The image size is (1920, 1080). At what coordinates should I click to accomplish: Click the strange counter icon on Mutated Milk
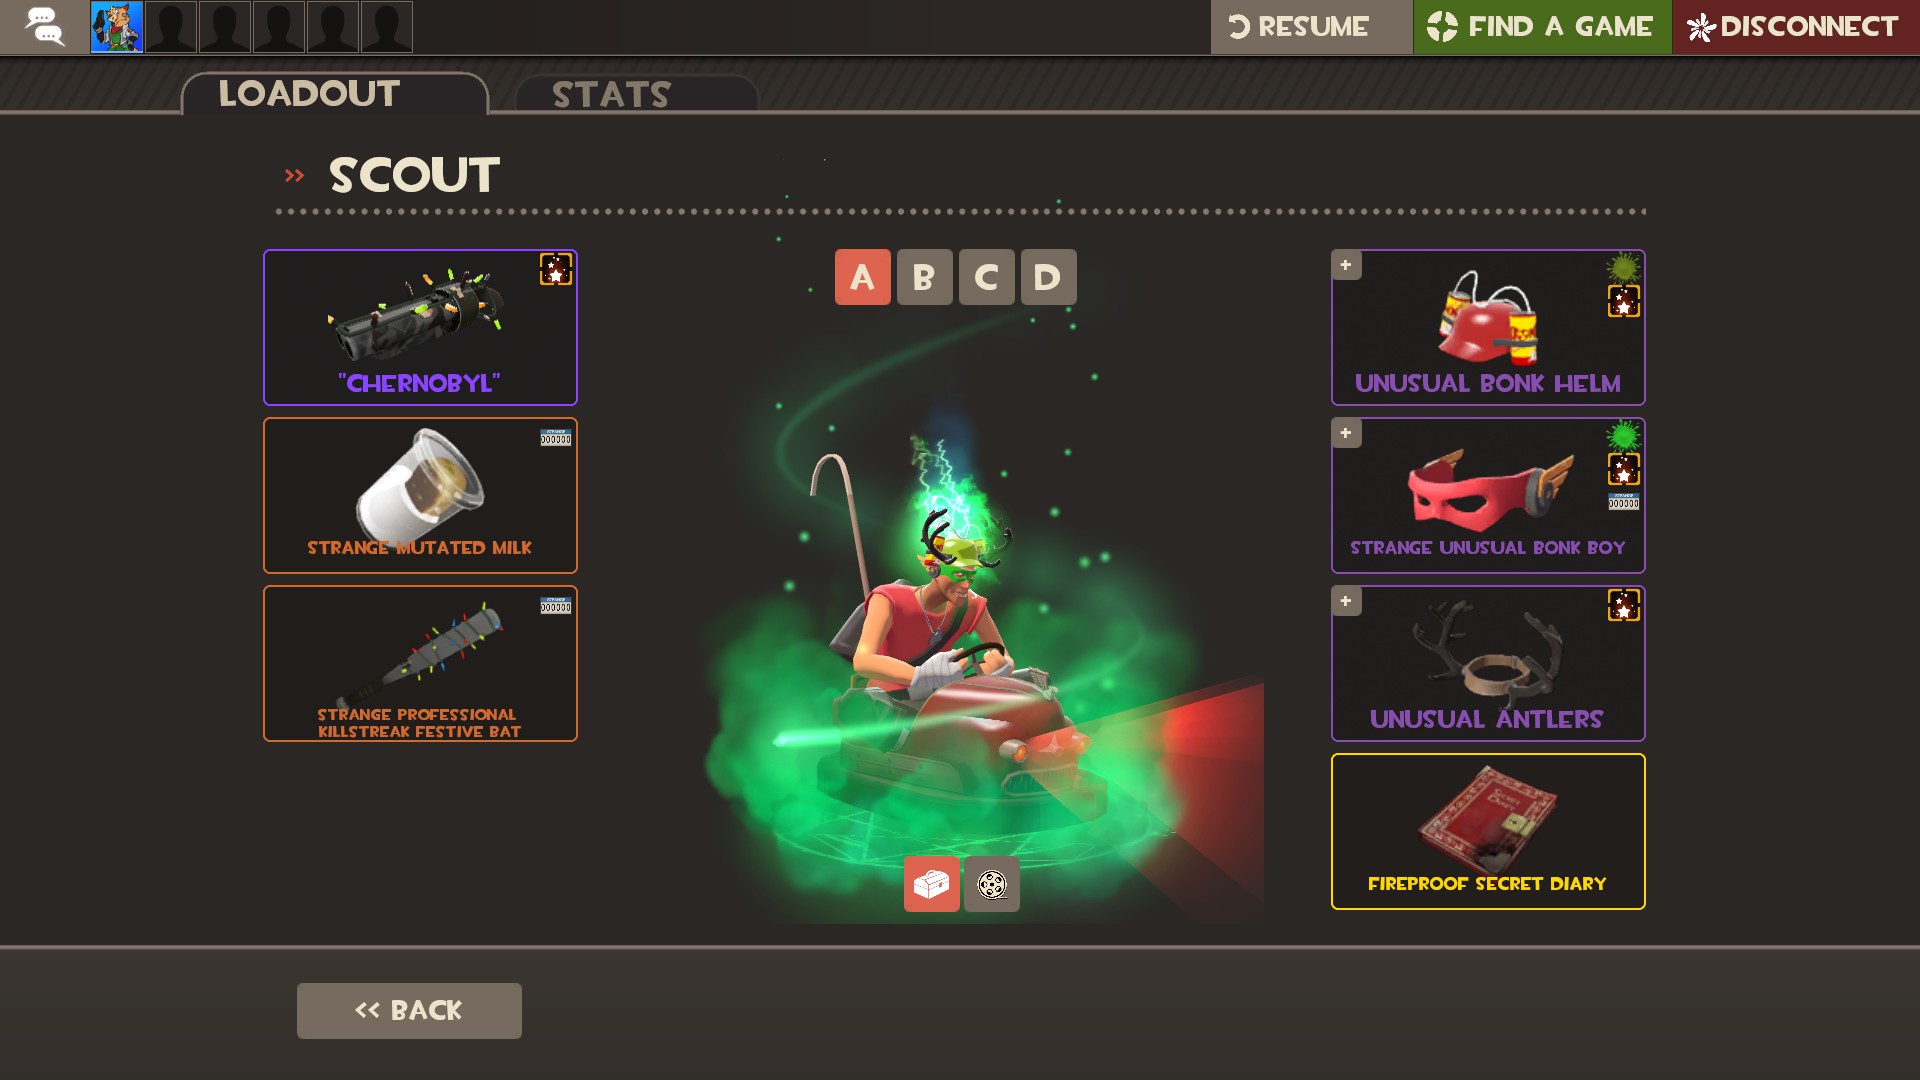pyautogui.click(x=556, y=438)
